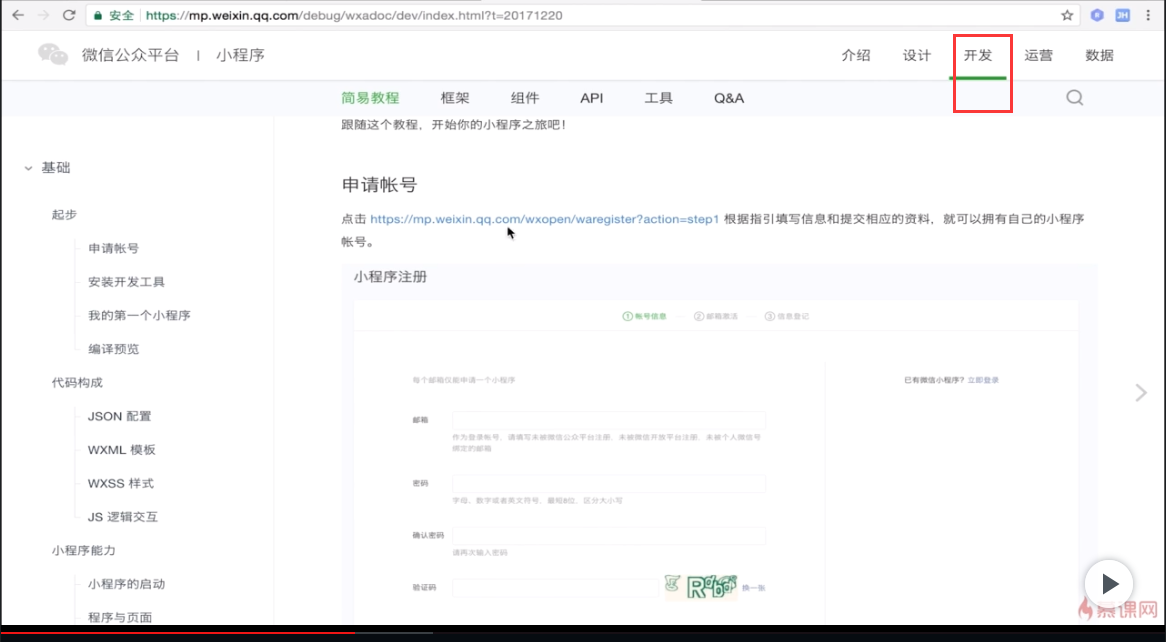Screen dimensions: 1166x642
Task: Switch to the 框架 sub-navigation tab
Action: 455,98
